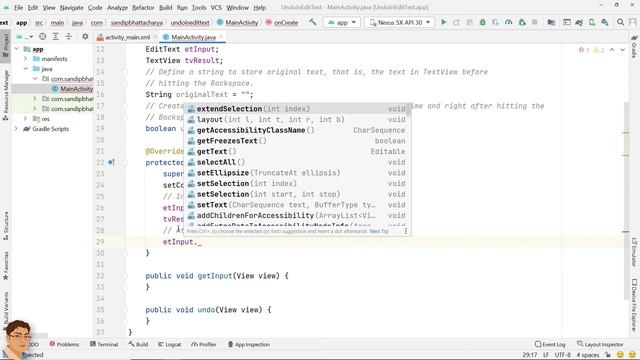Open the VCS menu
640x360 pixels.
[x=216, y=7]
